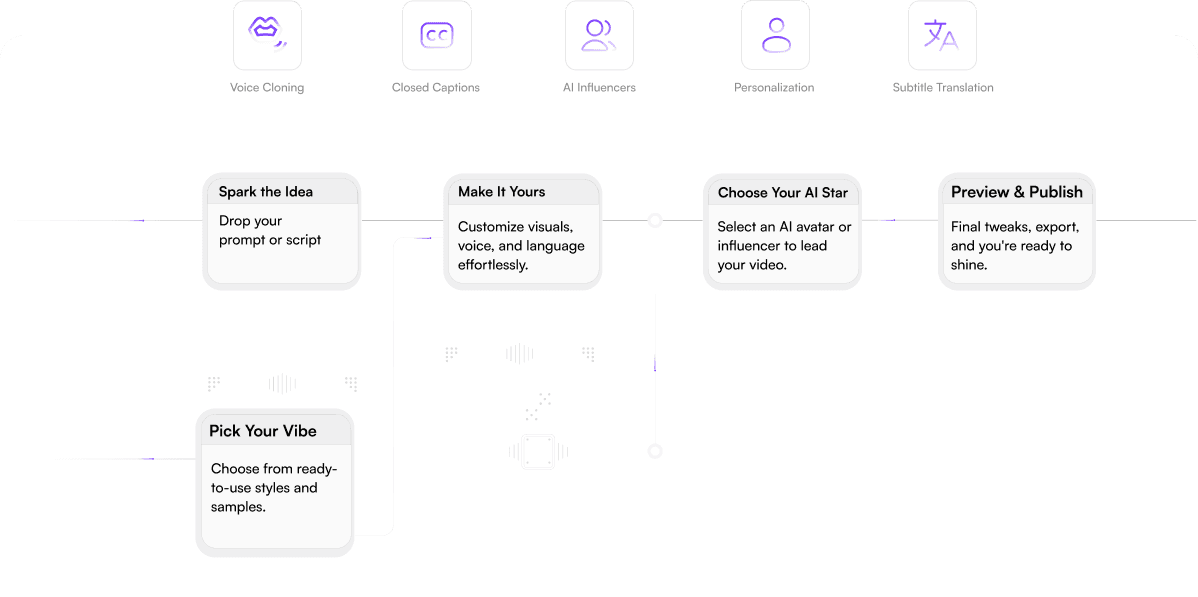
Task: Click the waveform icon below Make It Yours card
Action: pyautogui.click(x=520, y=353)
